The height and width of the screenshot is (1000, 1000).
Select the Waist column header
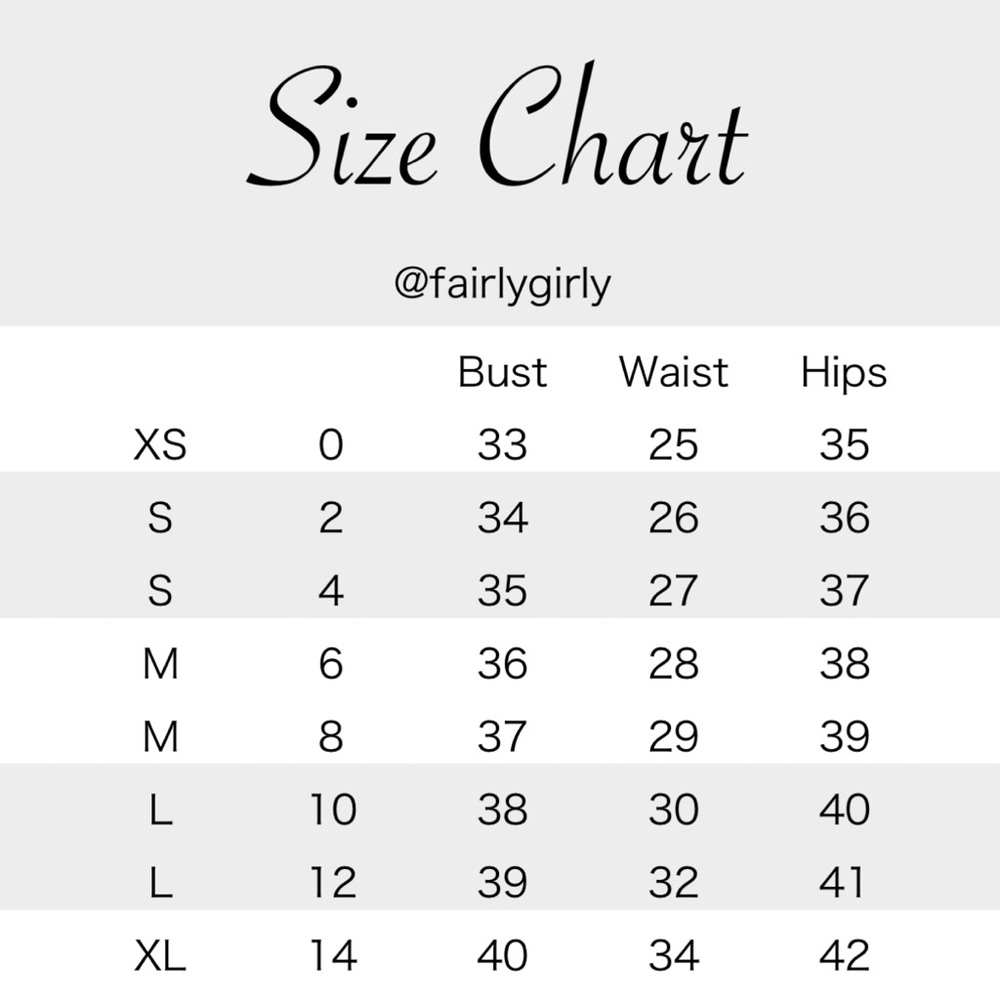[x=673, y=372]
